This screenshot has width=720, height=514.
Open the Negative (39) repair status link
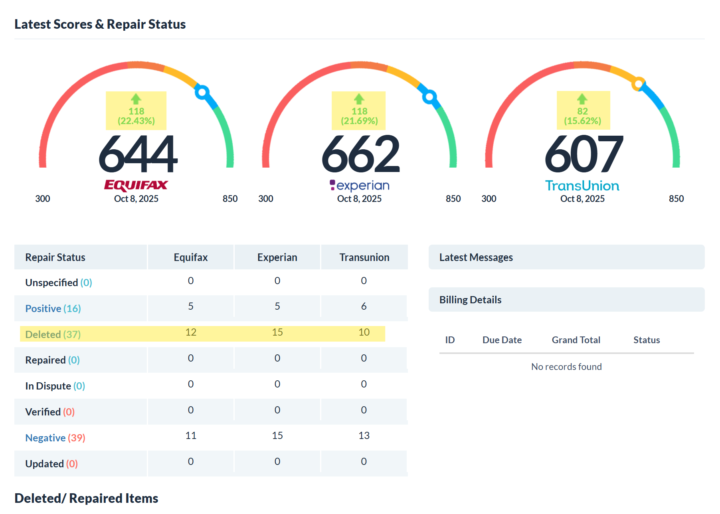[52, 438]
